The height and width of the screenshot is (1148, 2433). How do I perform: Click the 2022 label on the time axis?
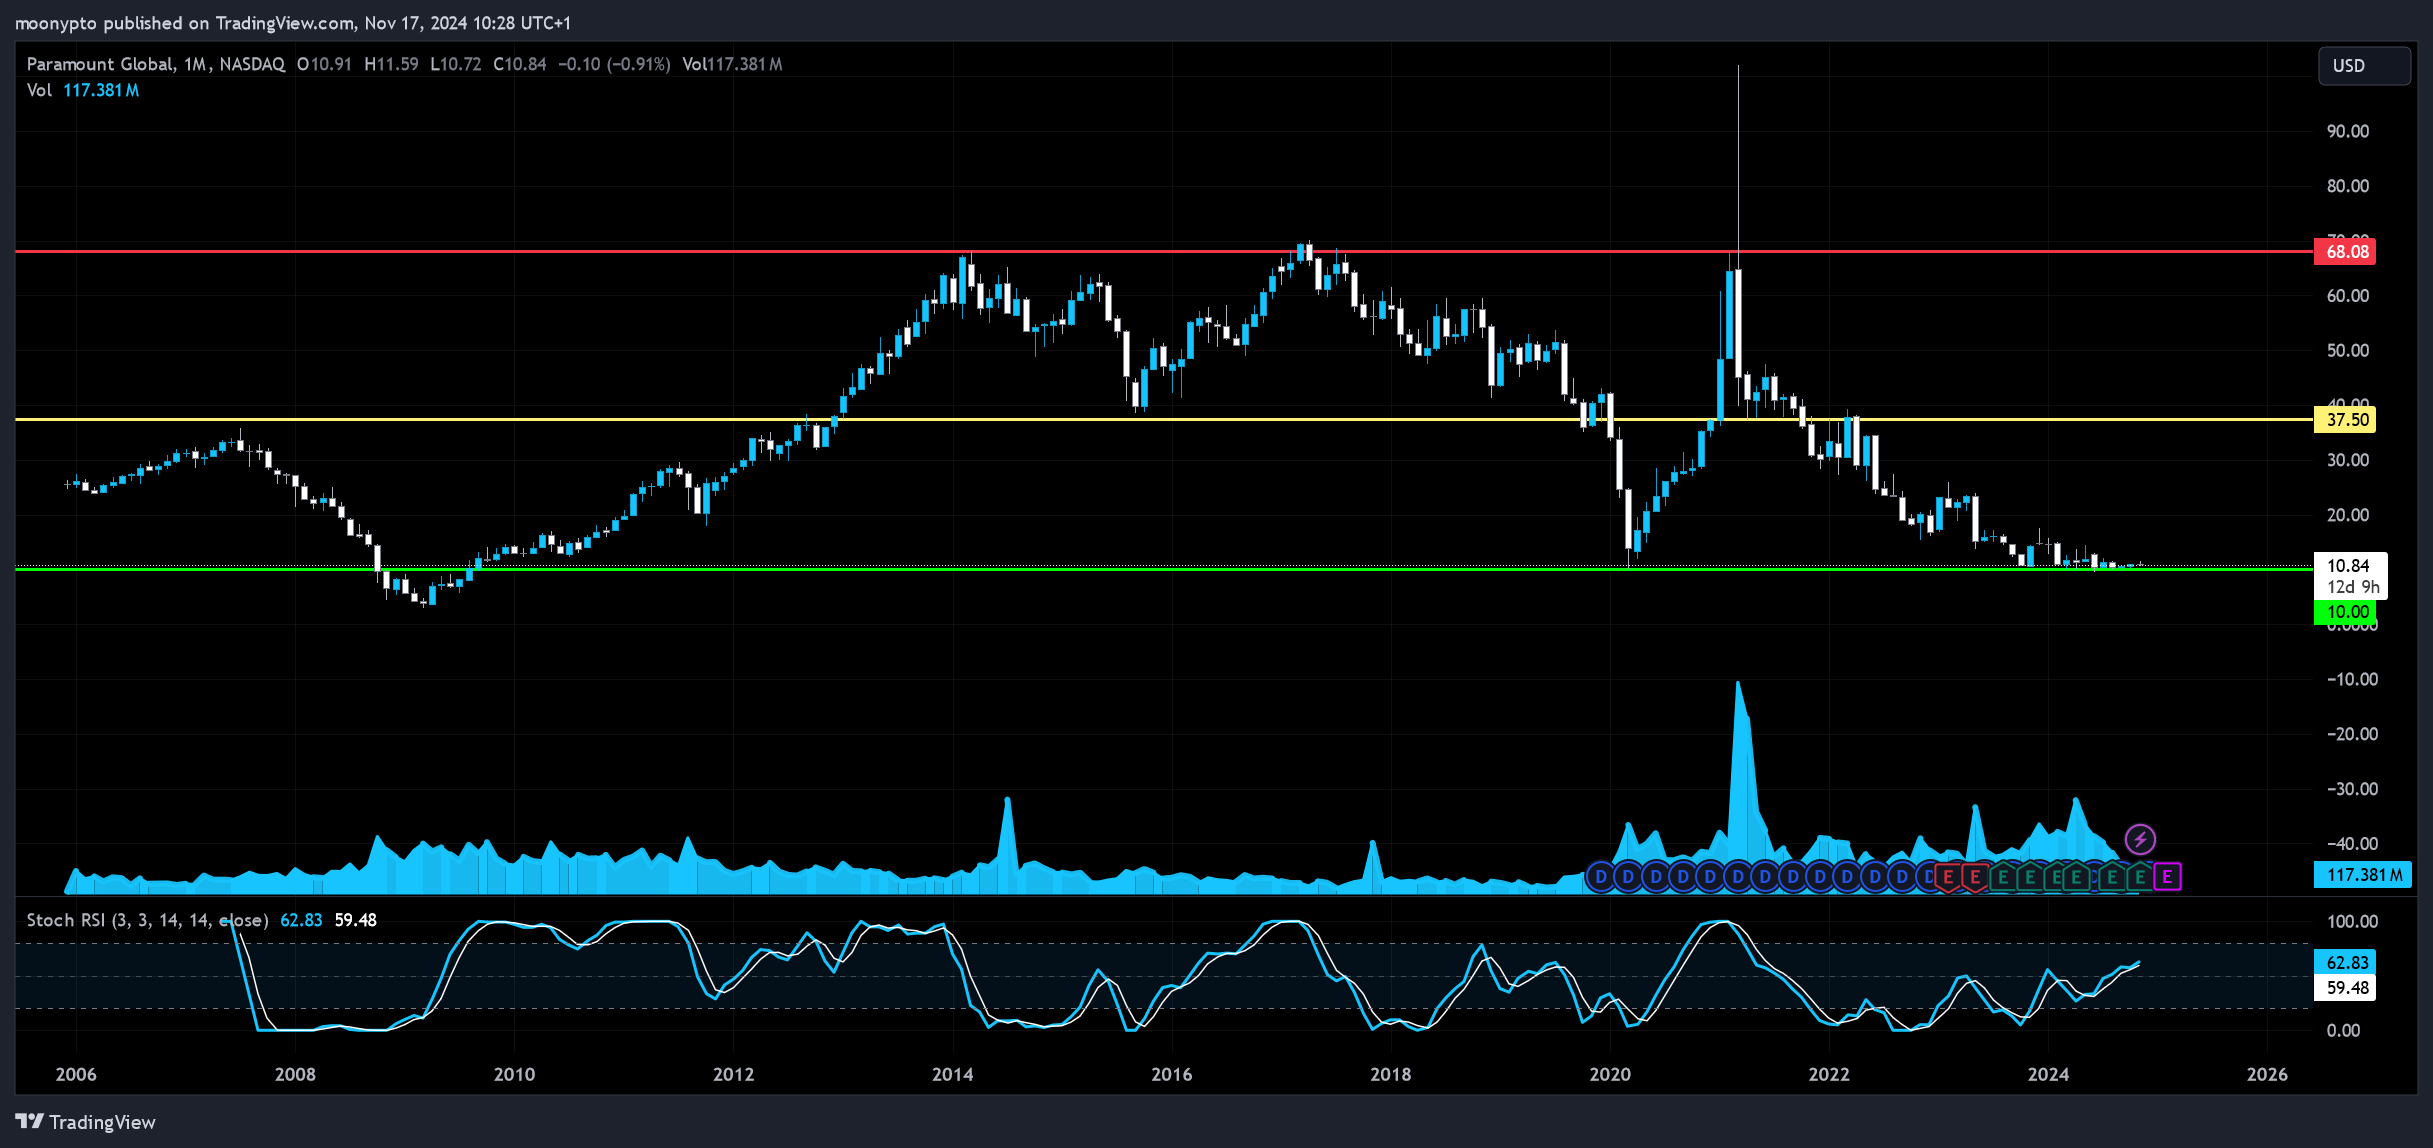click(1829, 1074)
